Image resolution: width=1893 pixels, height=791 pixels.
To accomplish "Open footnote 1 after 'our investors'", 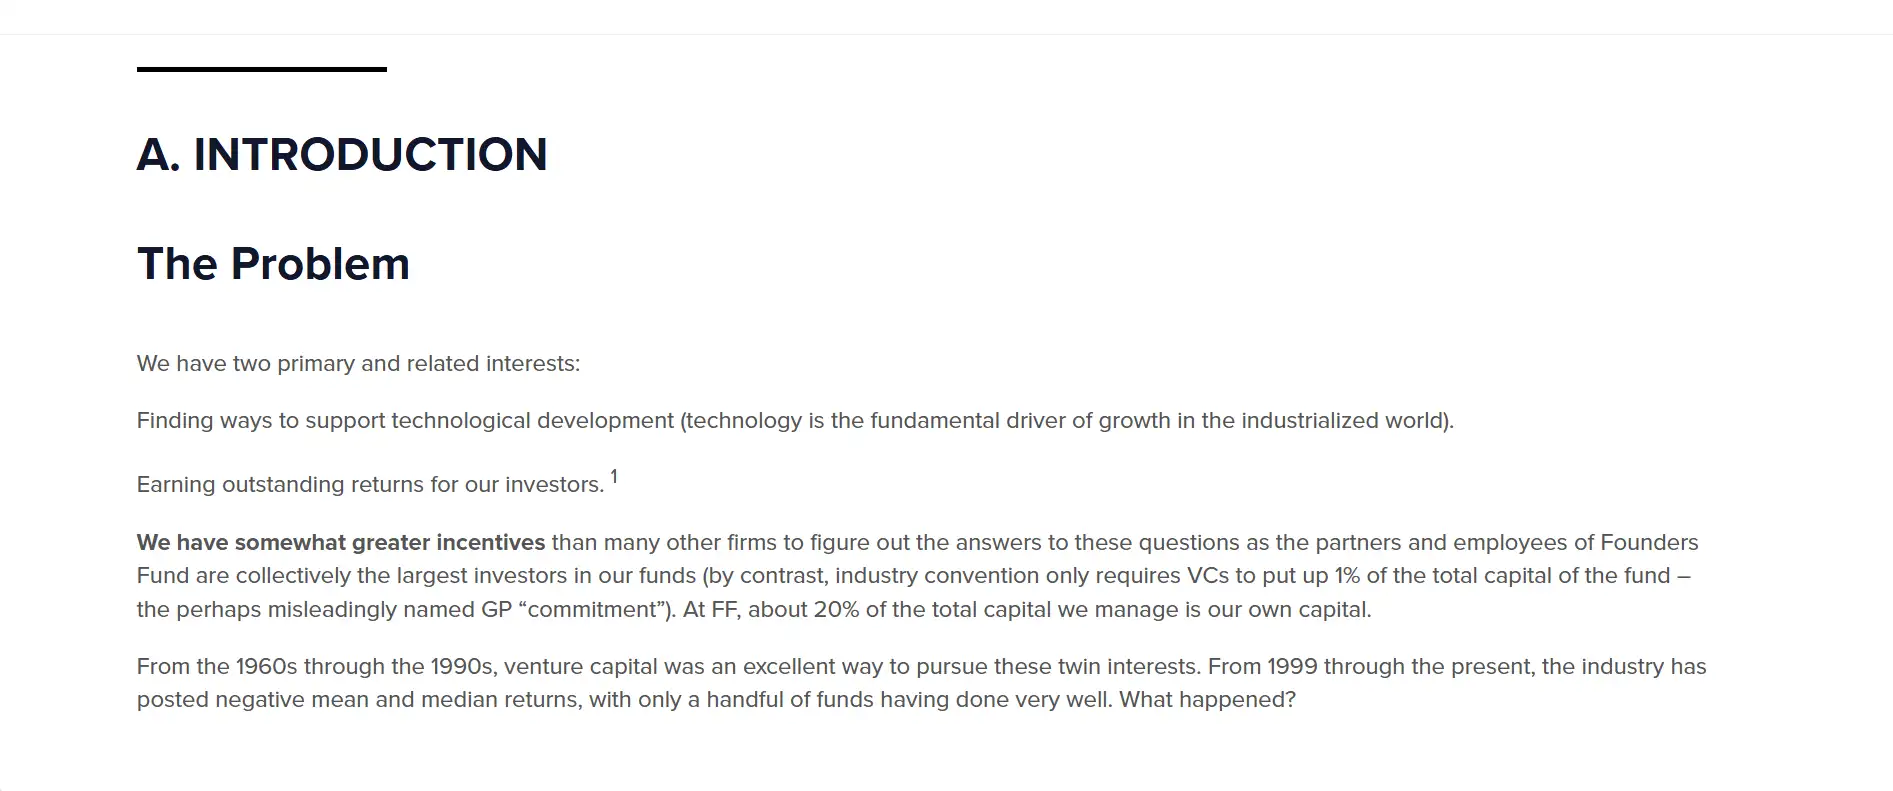I will click(x=614, y=477).
